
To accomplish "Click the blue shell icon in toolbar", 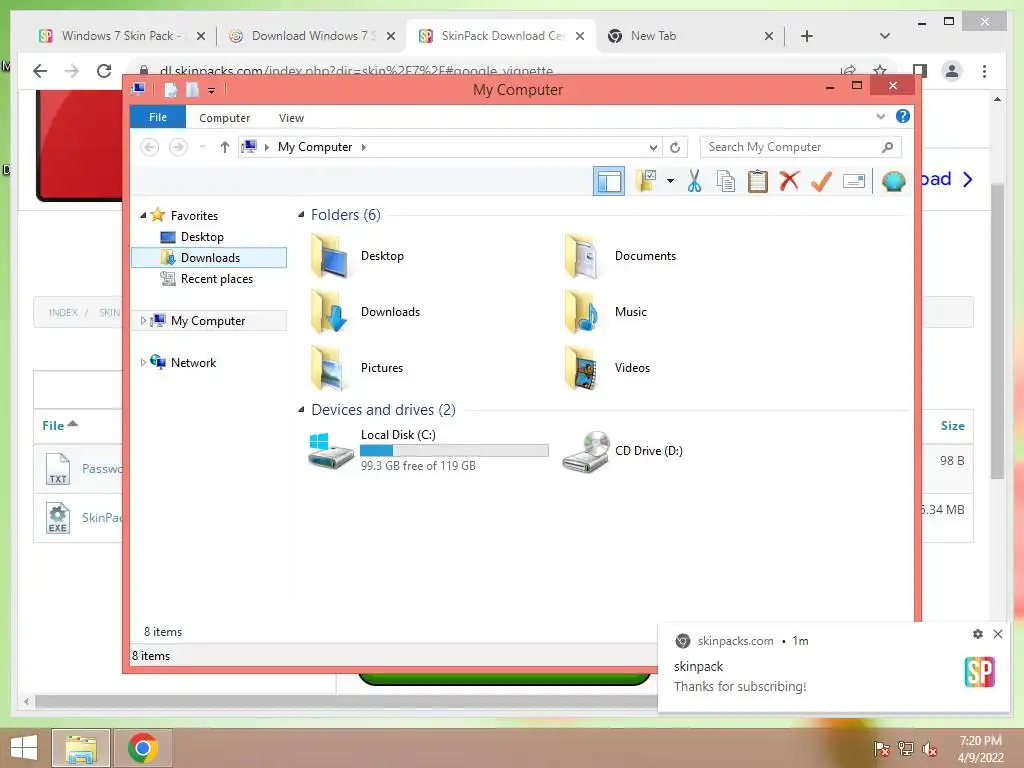I will (x=893, y=181).
